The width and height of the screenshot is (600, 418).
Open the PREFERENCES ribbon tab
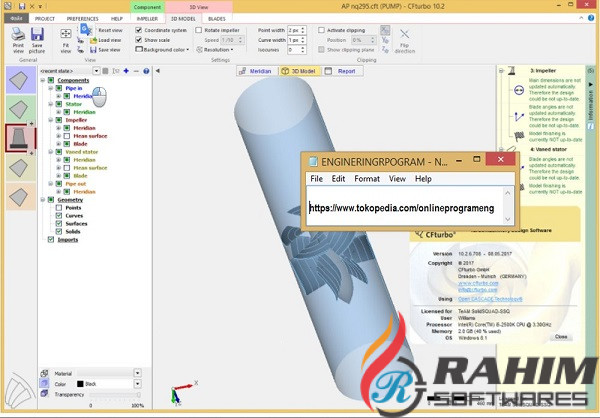pos(83,19)
